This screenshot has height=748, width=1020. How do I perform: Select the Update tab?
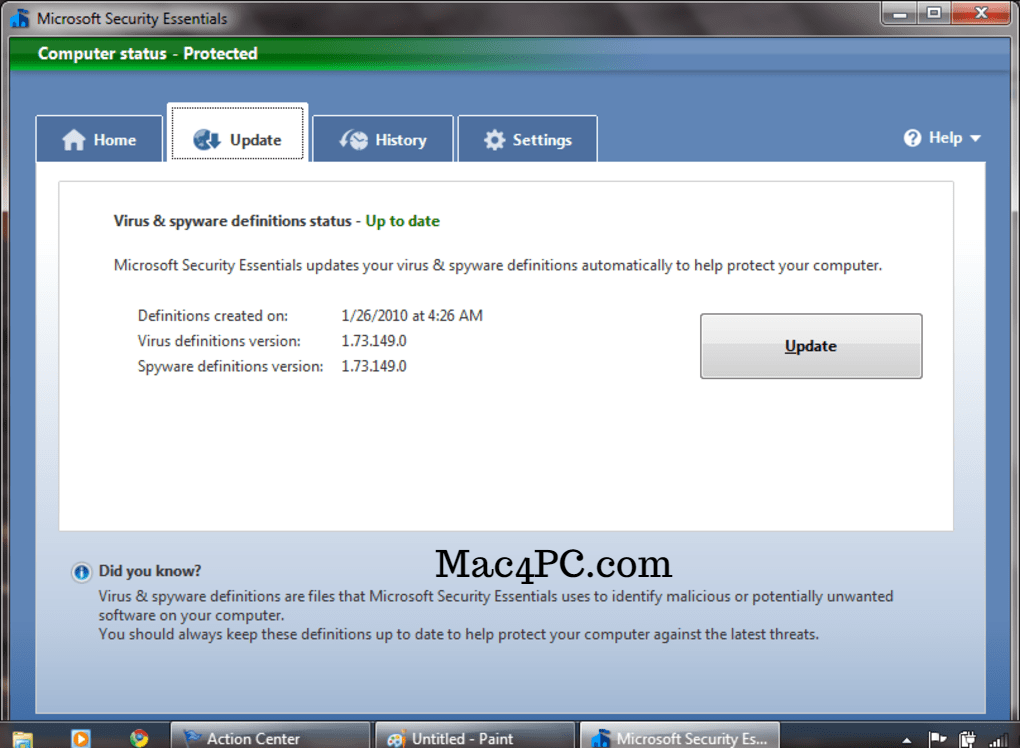click(237, 133)
